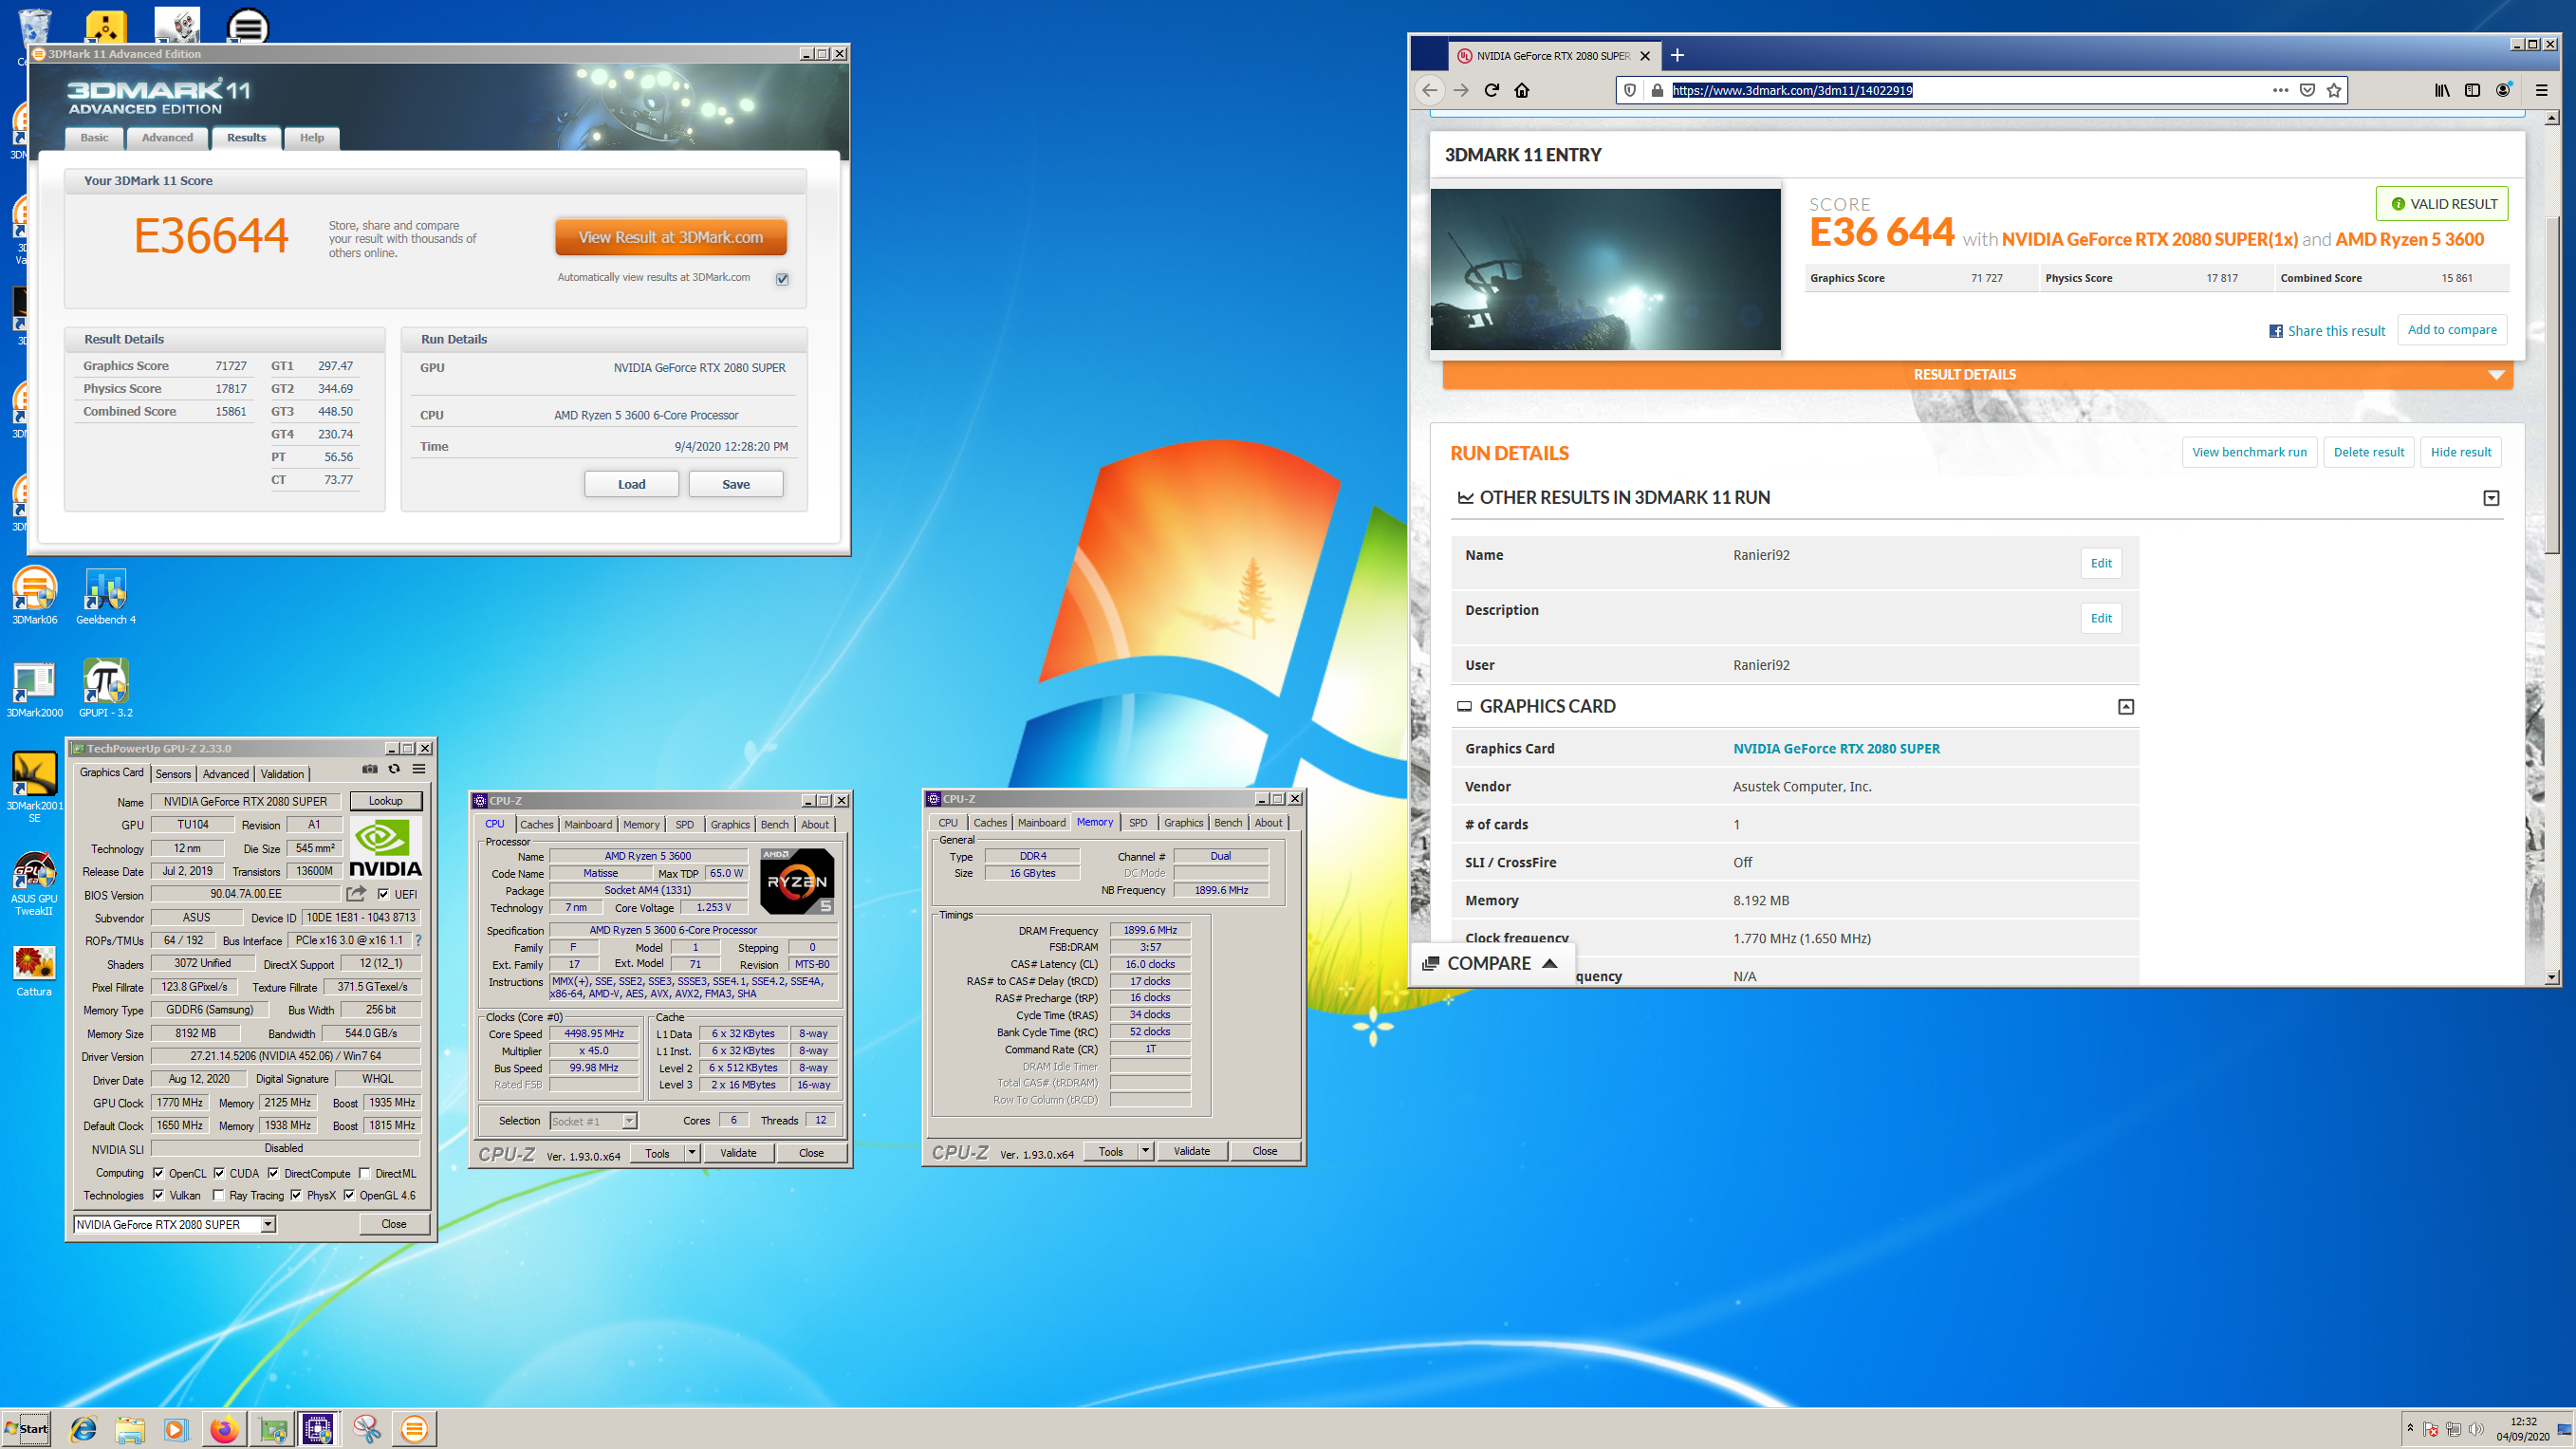Click View benchmark run button
The height and width of the screenshot is (1449, 2576).
point(2249,452)
